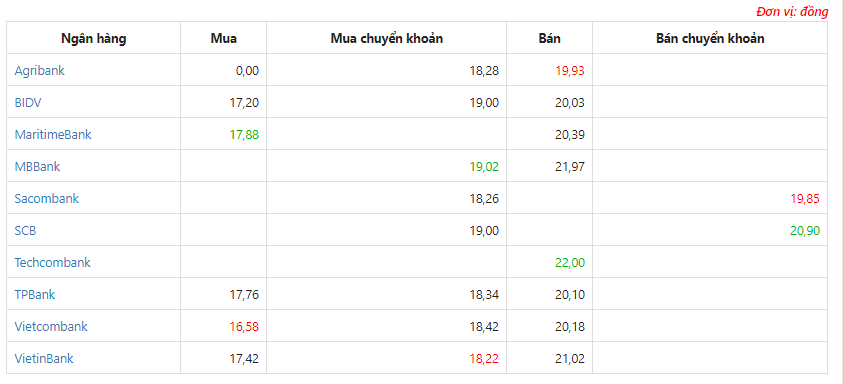Click SCB's green 20,90 transfer selling rate
Screen dimensions: 843x384
[805, 231]
